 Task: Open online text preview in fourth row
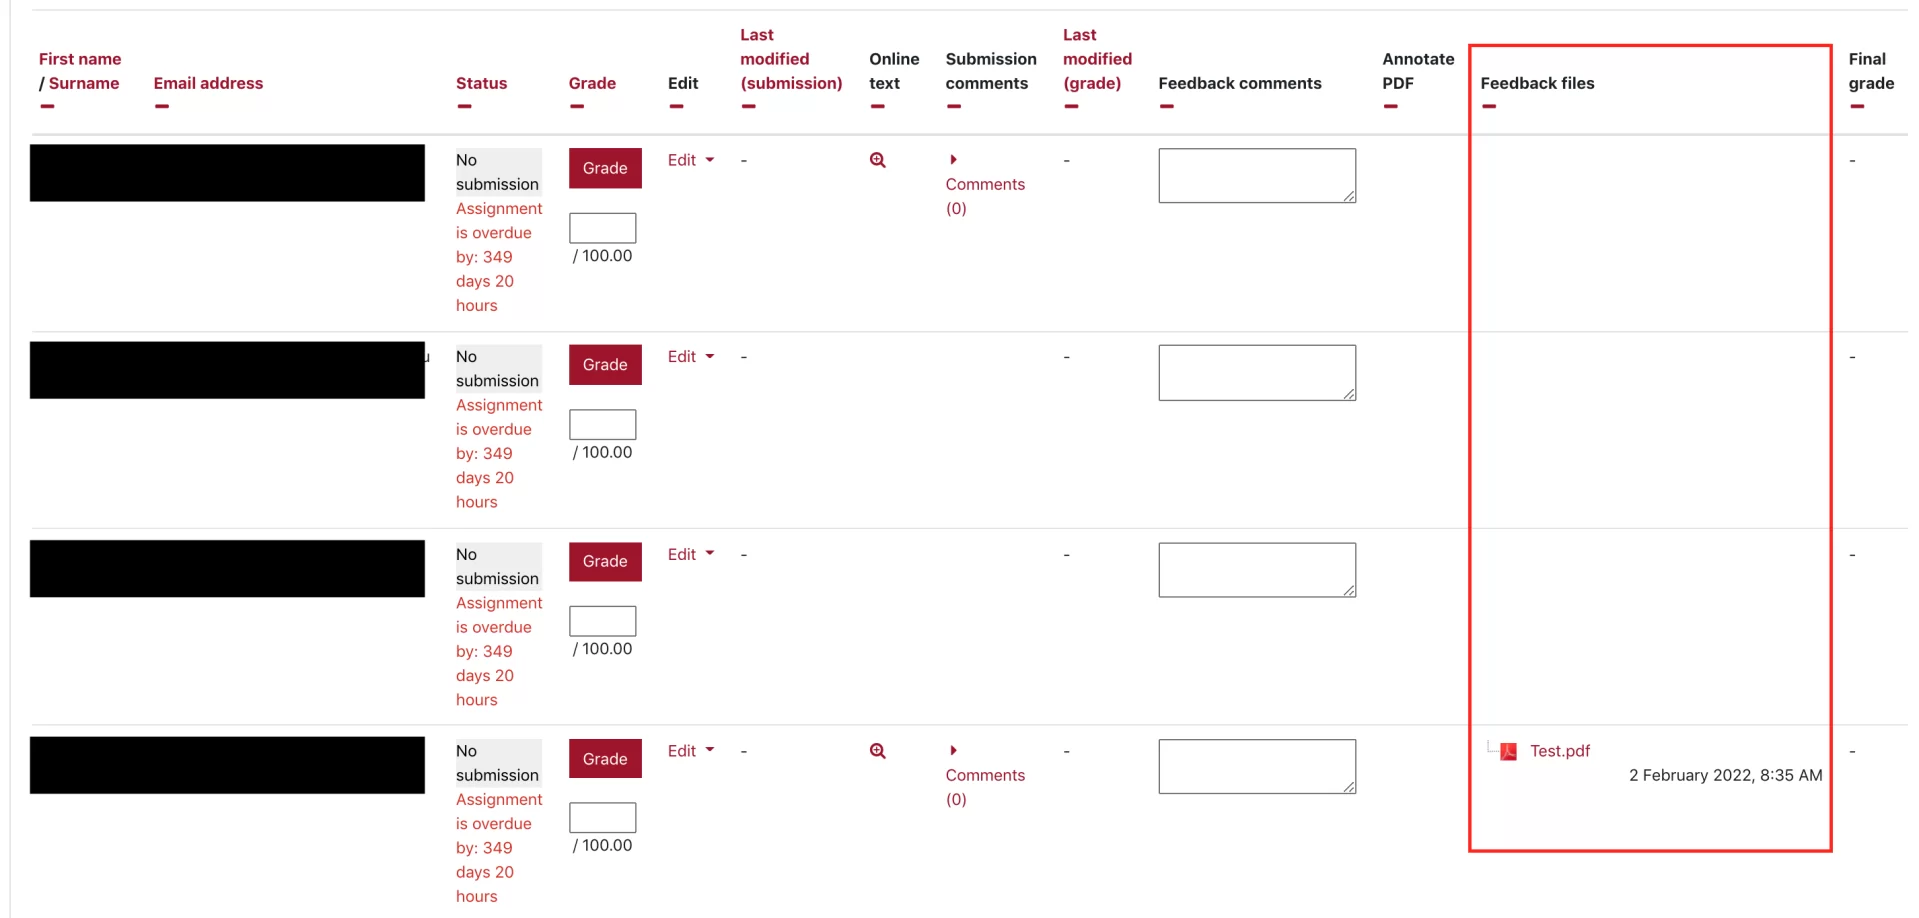coord(877,751)
